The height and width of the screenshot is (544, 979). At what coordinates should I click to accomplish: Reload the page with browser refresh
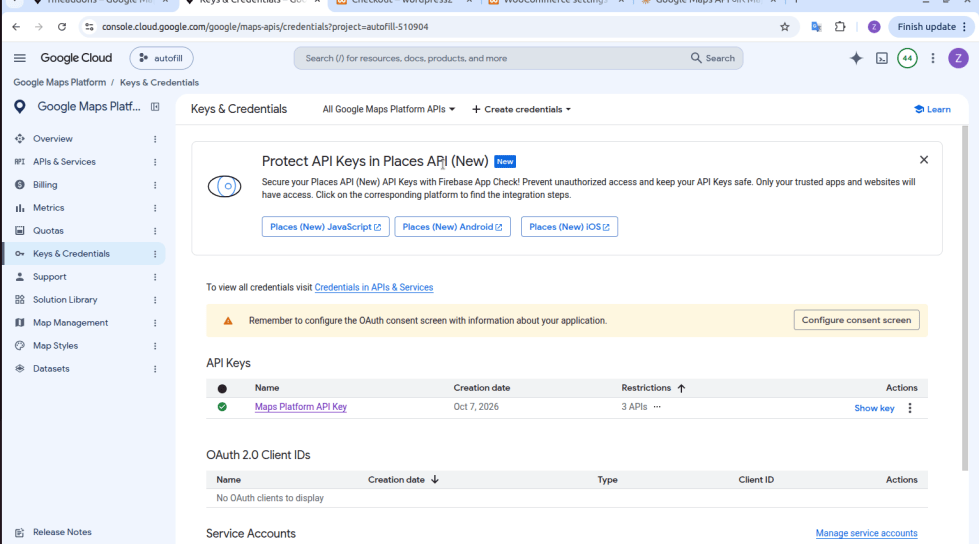click(62, 27)
